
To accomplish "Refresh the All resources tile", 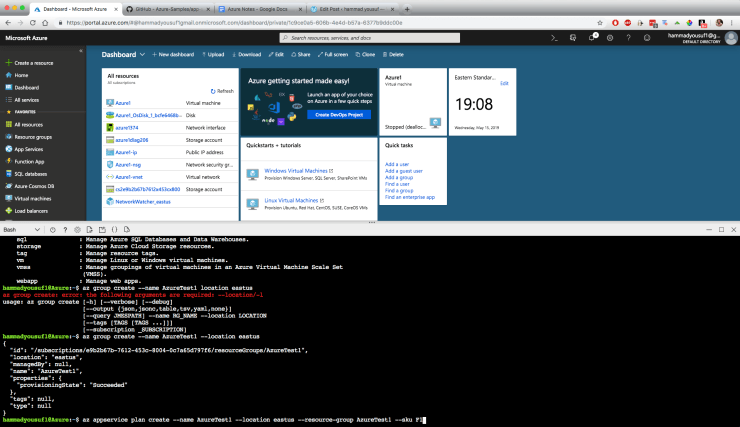I will tap(222, 91).
